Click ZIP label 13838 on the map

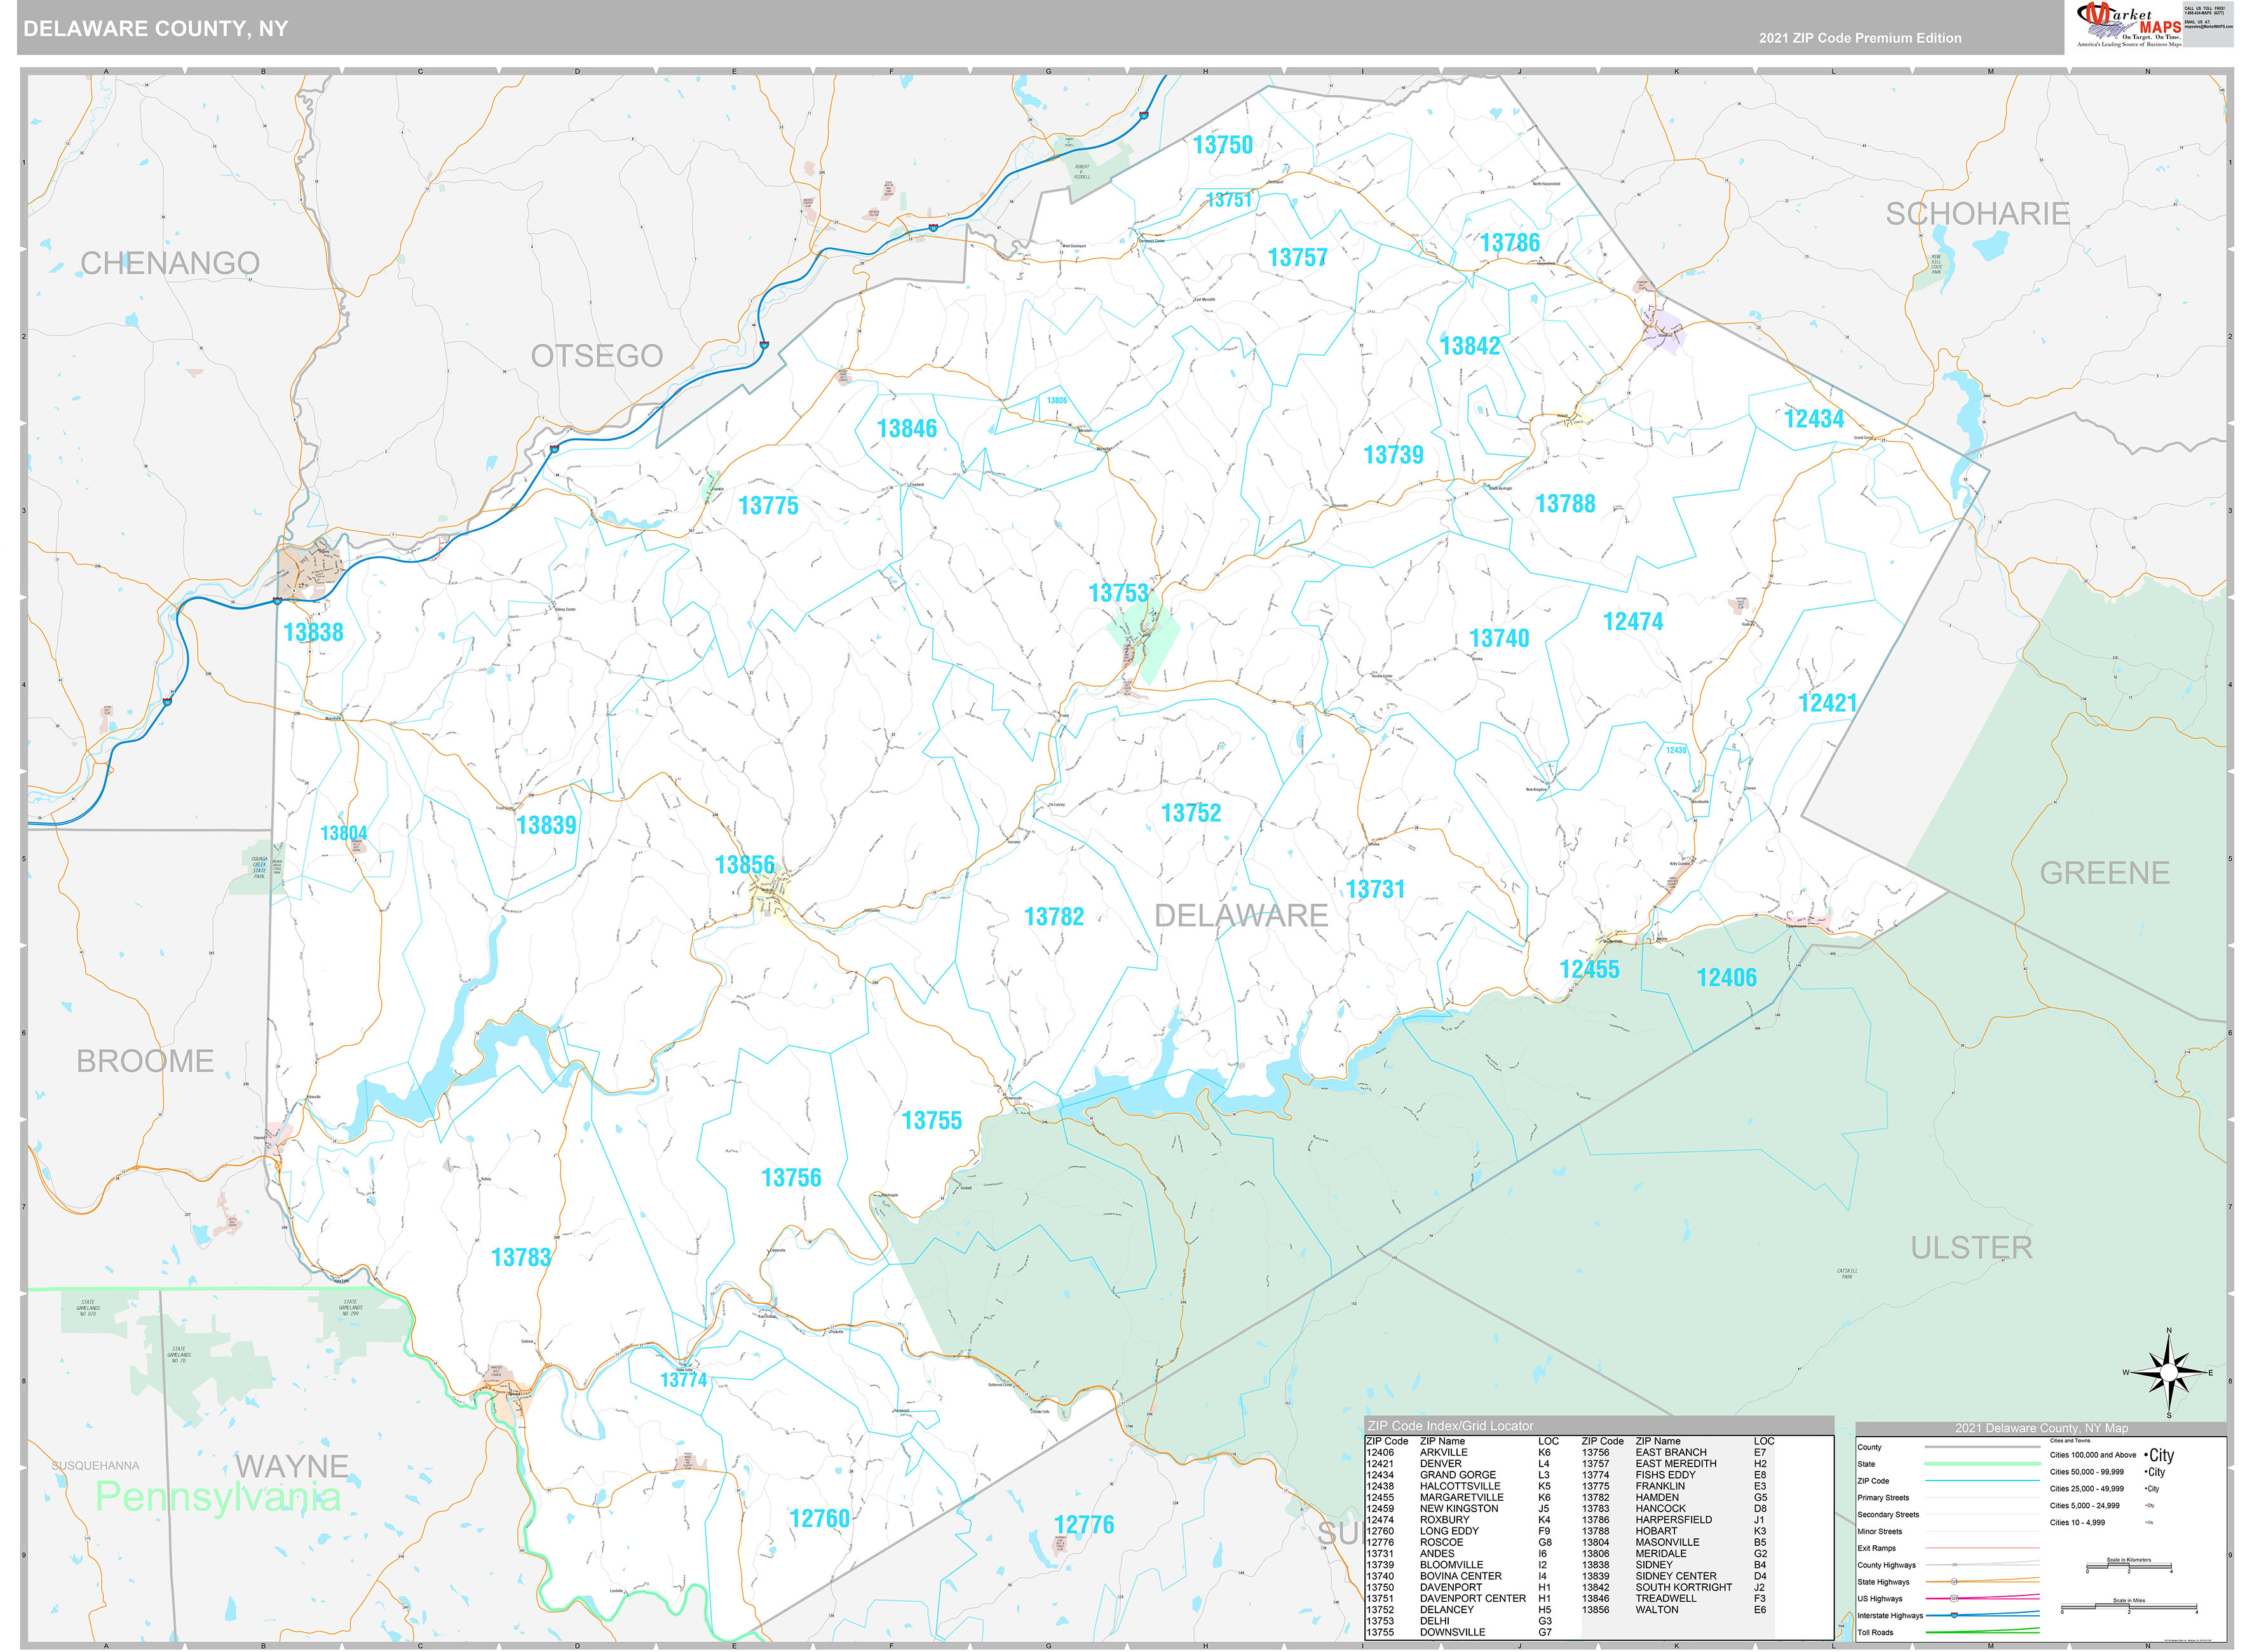(x=313, y=632)
